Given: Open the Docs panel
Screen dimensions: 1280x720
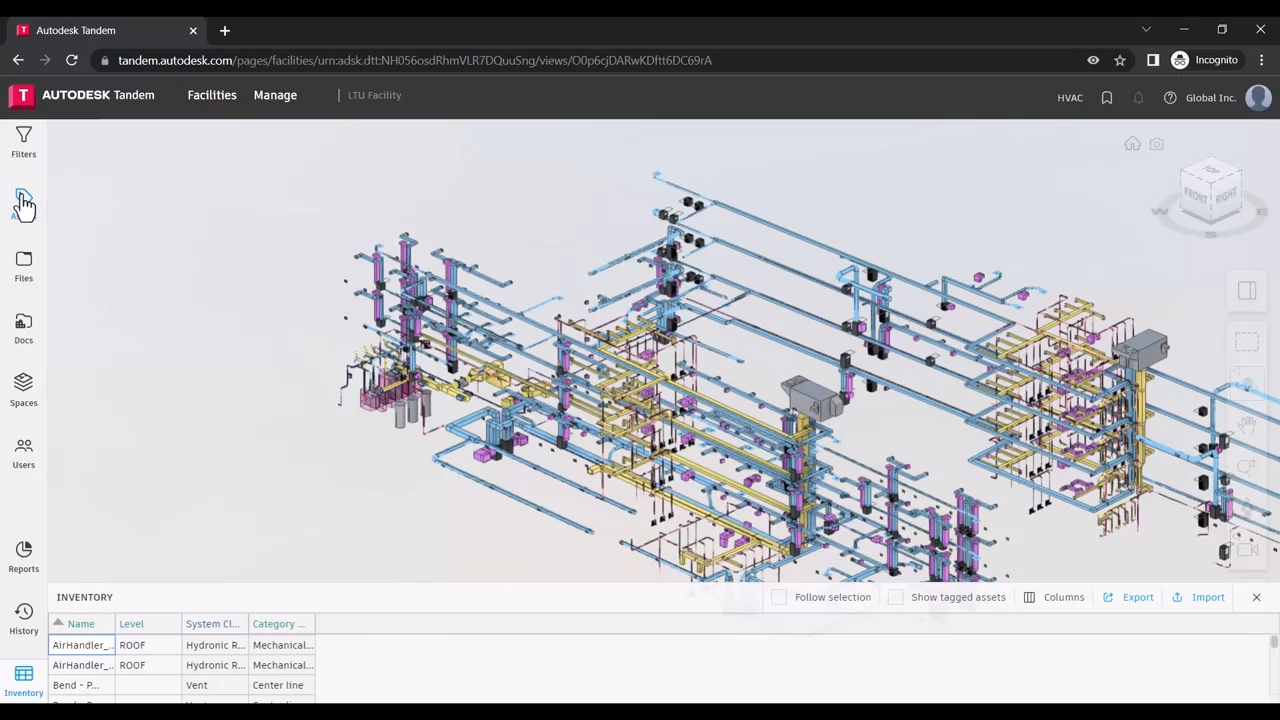Looking at the screenshot, I should (x=23, y=328).
